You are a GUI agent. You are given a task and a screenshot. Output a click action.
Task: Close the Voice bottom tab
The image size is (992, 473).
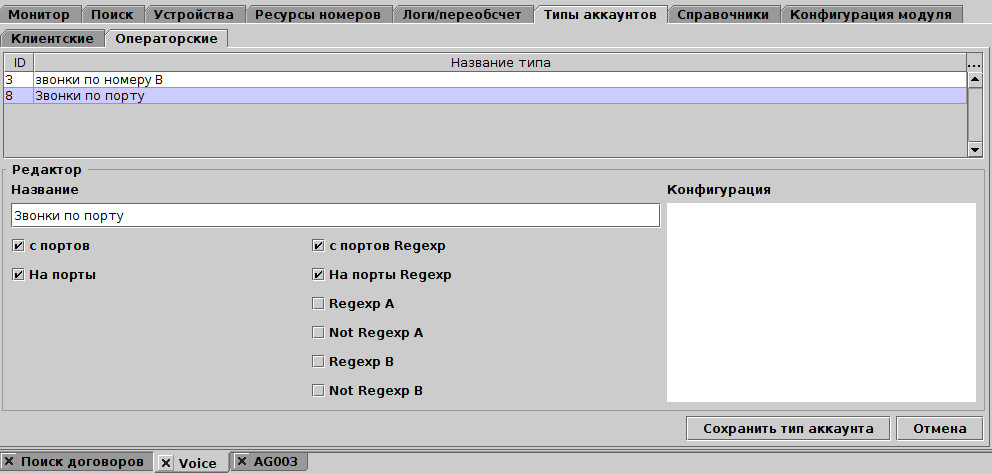tap(166, 462)
